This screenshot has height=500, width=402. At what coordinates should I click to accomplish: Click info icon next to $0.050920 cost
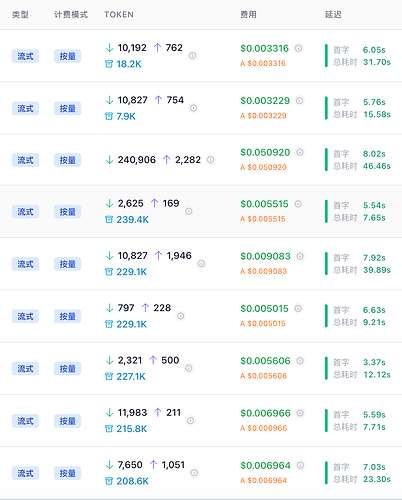[300, 152]
